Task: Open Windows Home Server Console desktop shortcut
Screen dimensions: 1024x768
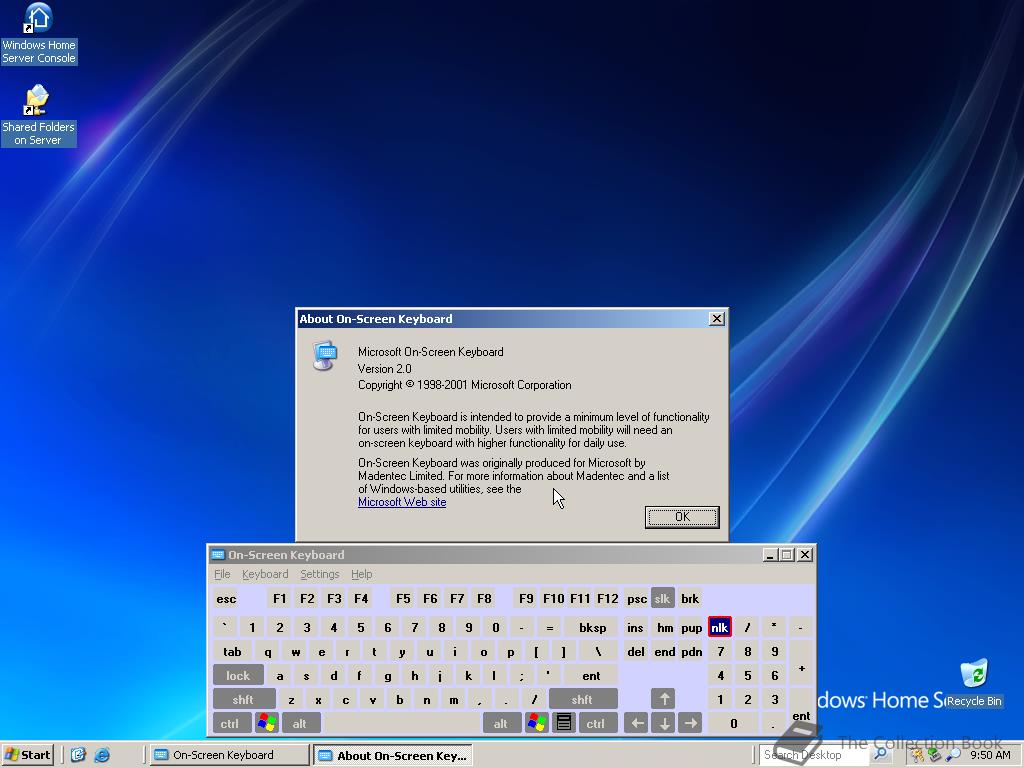Action: pos(39,33)
